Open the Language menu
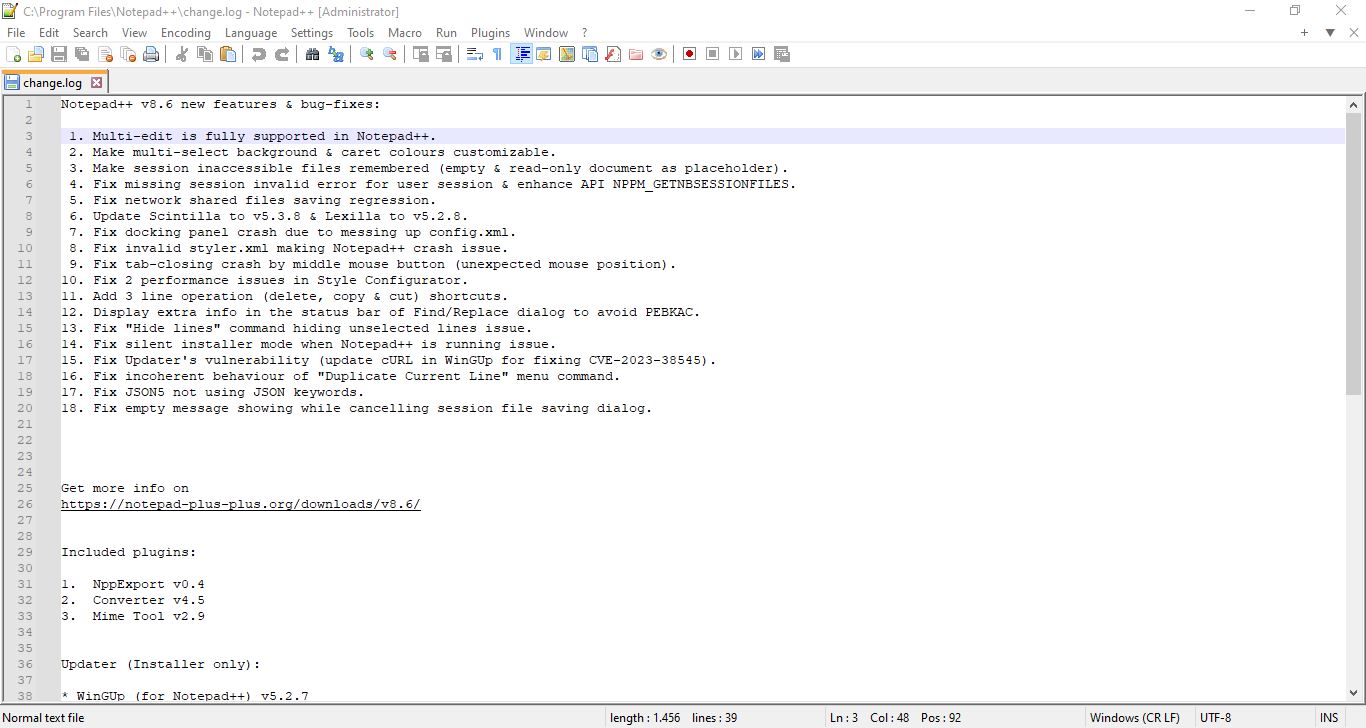 (x=251, y=33)
